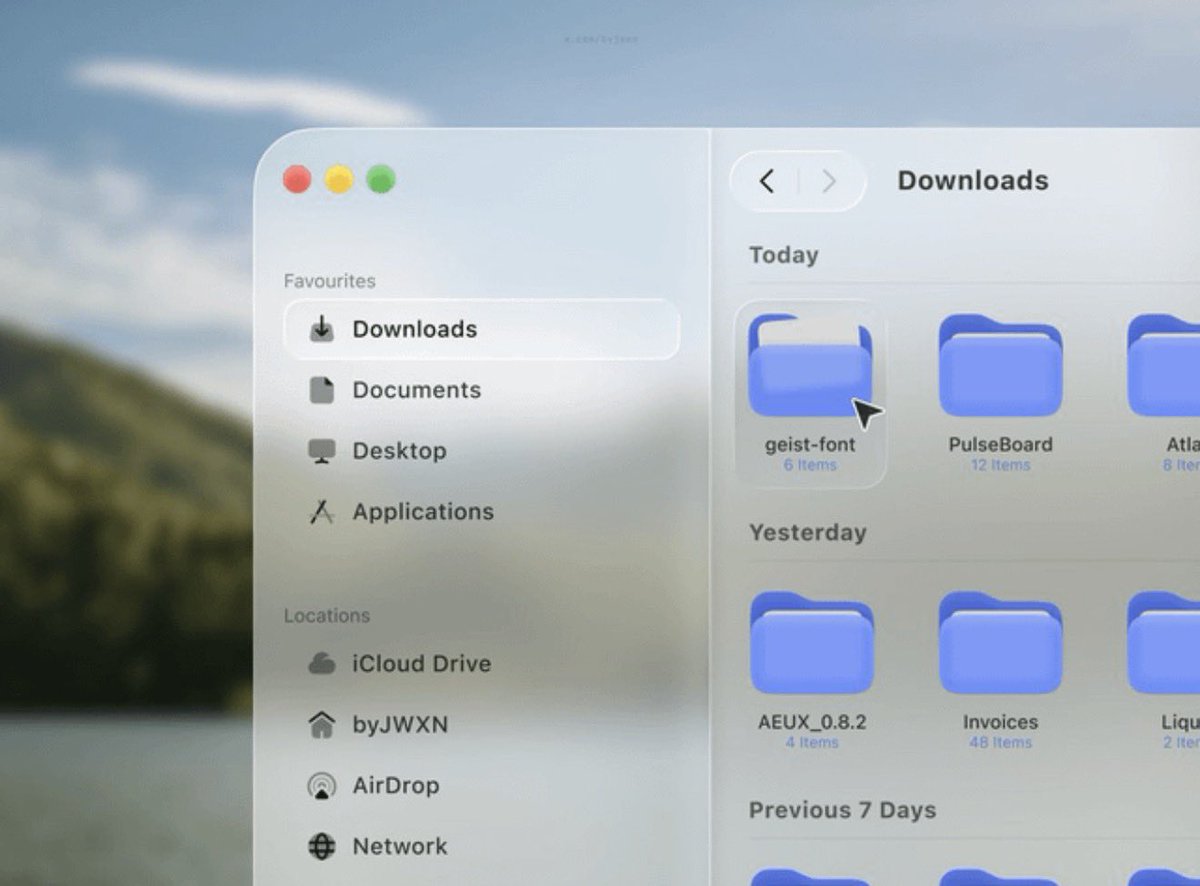Click the Today section header
The image size is (1200, 886).
[x=783, y=256]
